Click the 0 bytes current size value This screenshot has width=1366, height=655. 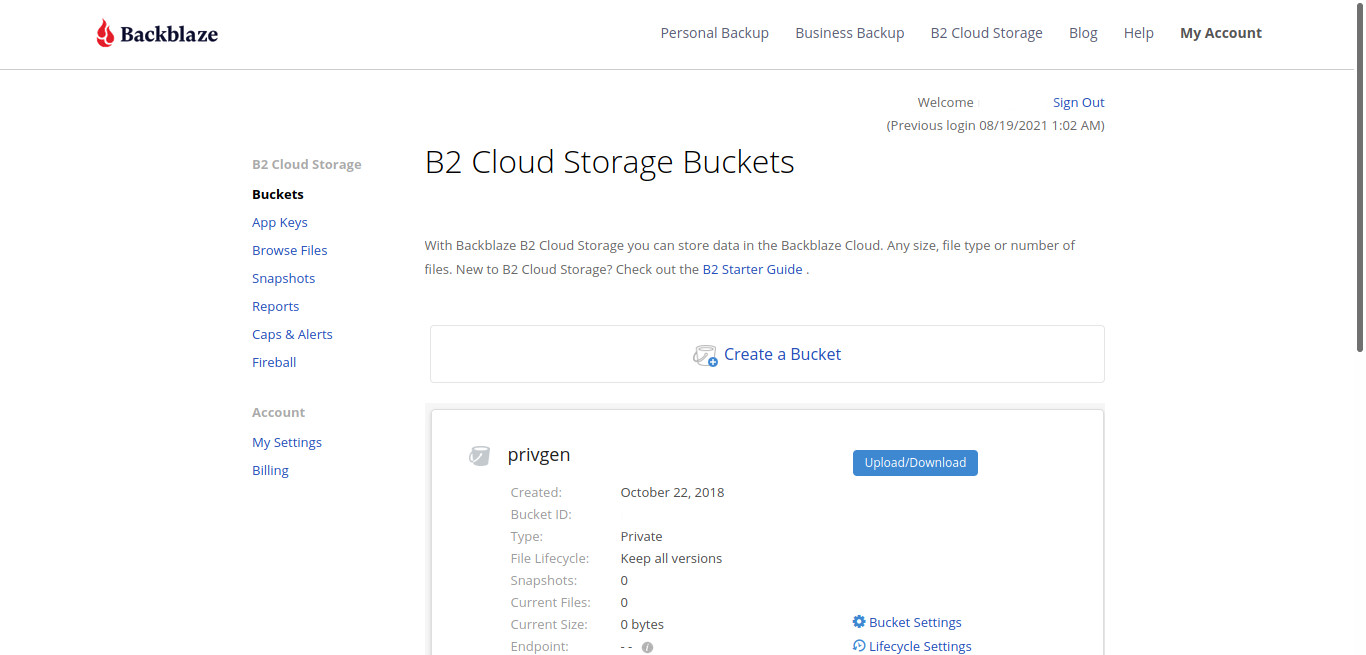(x=642, y=624)
